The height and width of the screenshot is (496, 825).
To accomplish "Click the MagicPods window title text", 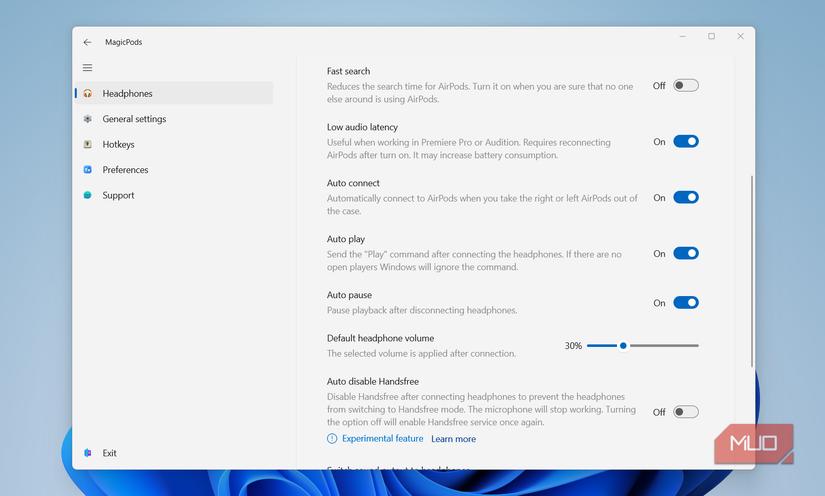I will pos(124,42).
